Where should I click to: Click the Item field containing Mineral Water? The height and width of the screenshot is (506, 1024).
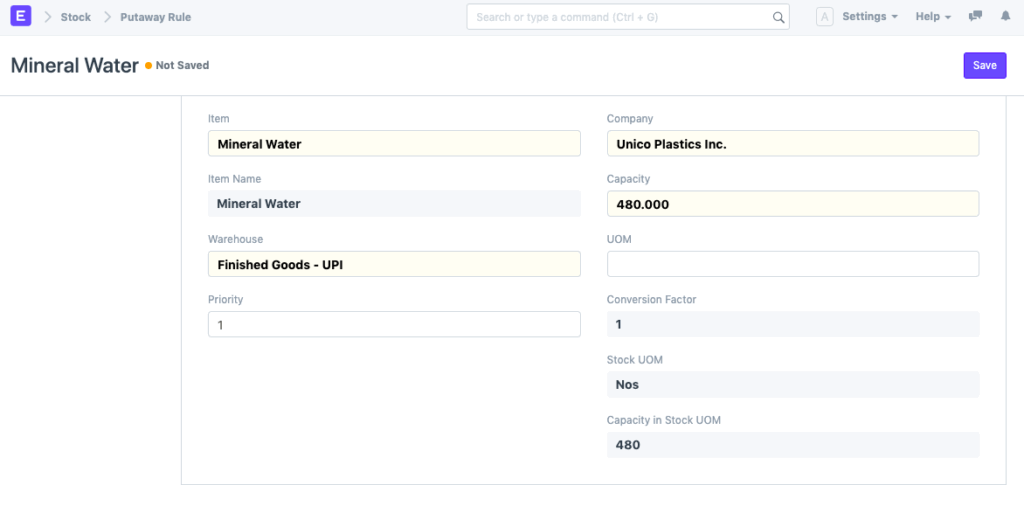(393, 144)
